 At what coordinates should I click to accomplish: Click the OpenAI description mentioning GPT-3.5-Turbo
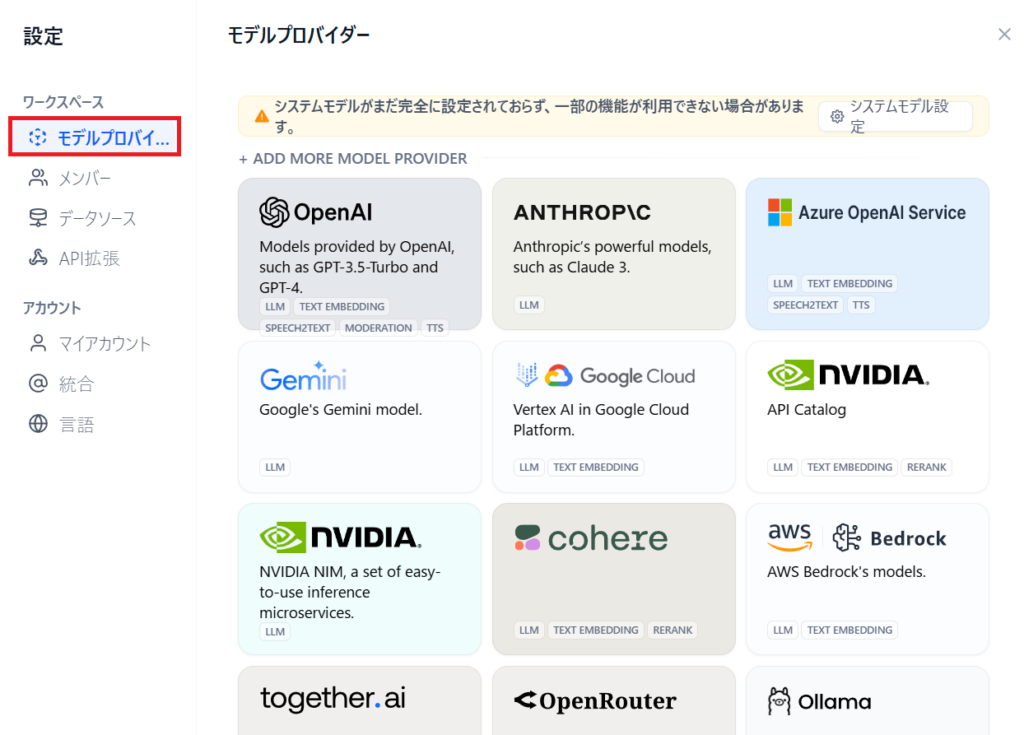[357, 267]
